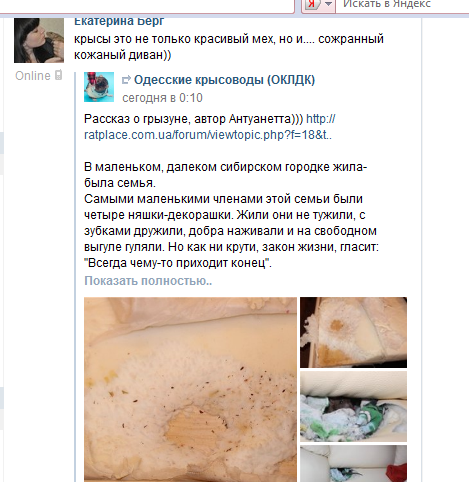Open top right torn cushion photo
This screenshot has height=482, width=469.
(x=353, y=332)
